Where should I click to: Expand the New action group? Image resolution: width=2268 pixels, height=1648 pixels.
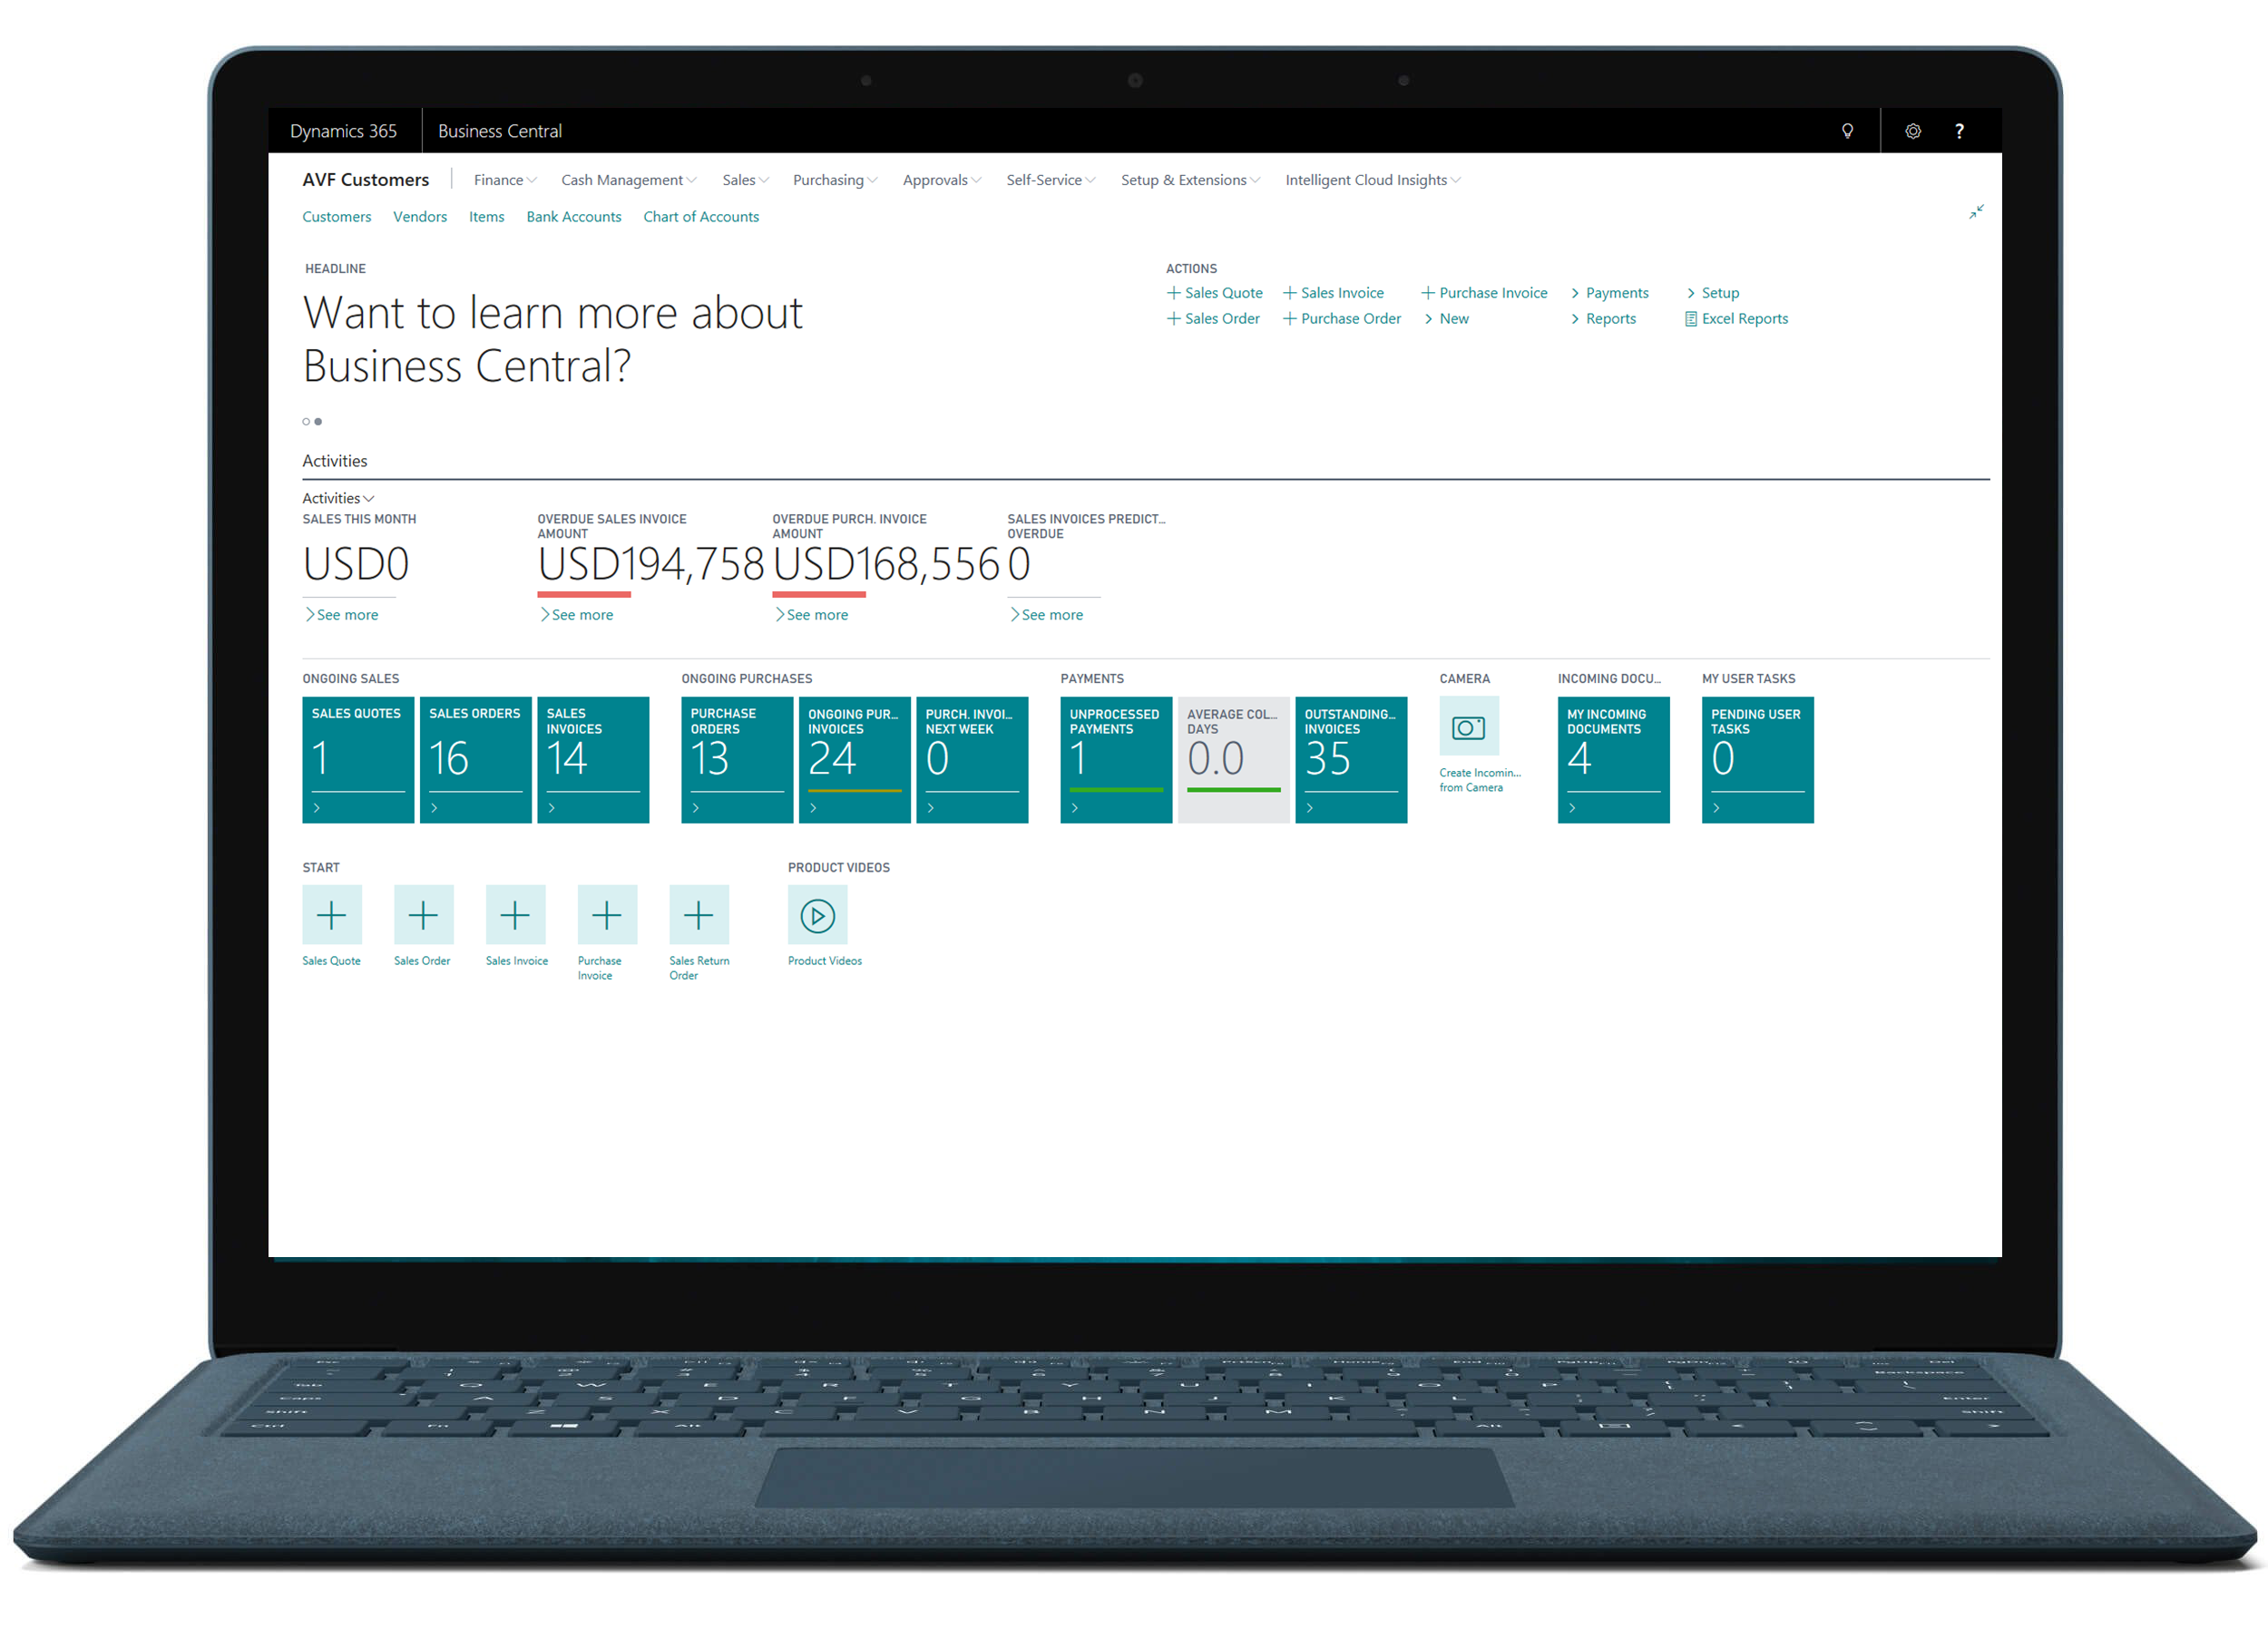pyautogui.click(x=1447, y=319)
